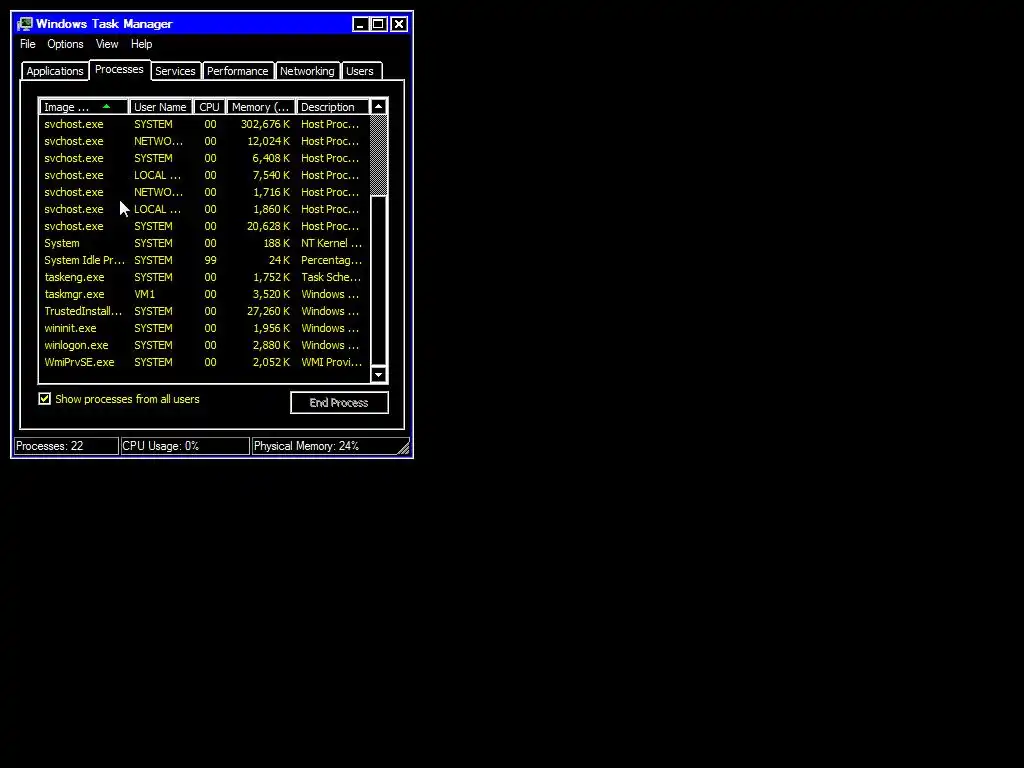Switch to the Applications tab
The width and height of the screenshot is (1024, 768).
coord(55,71)
